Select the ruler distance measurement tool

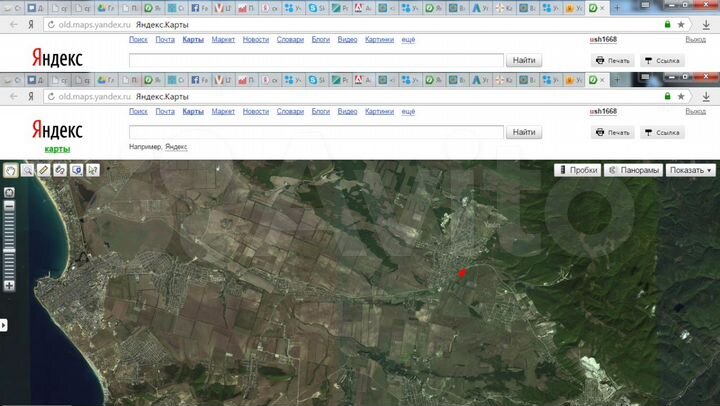click(43, 170)
